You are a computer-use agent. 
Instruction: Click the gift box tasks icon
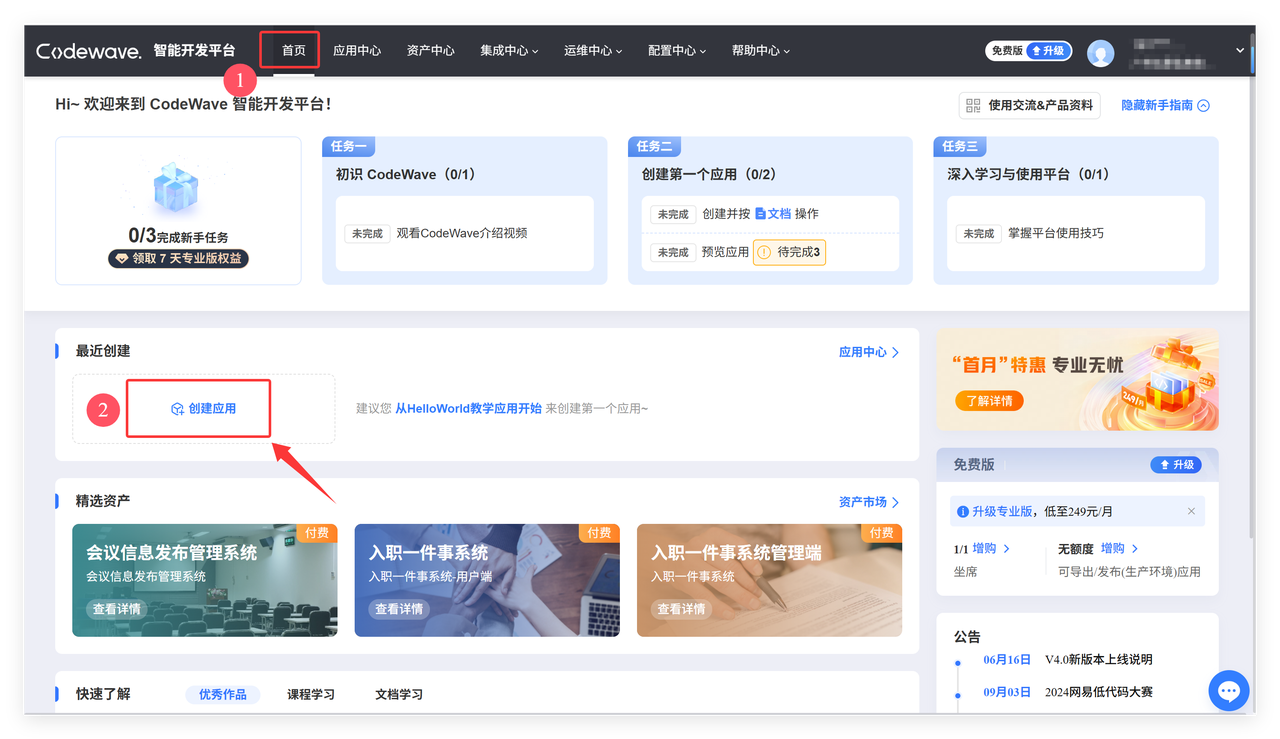click(176, 189)
